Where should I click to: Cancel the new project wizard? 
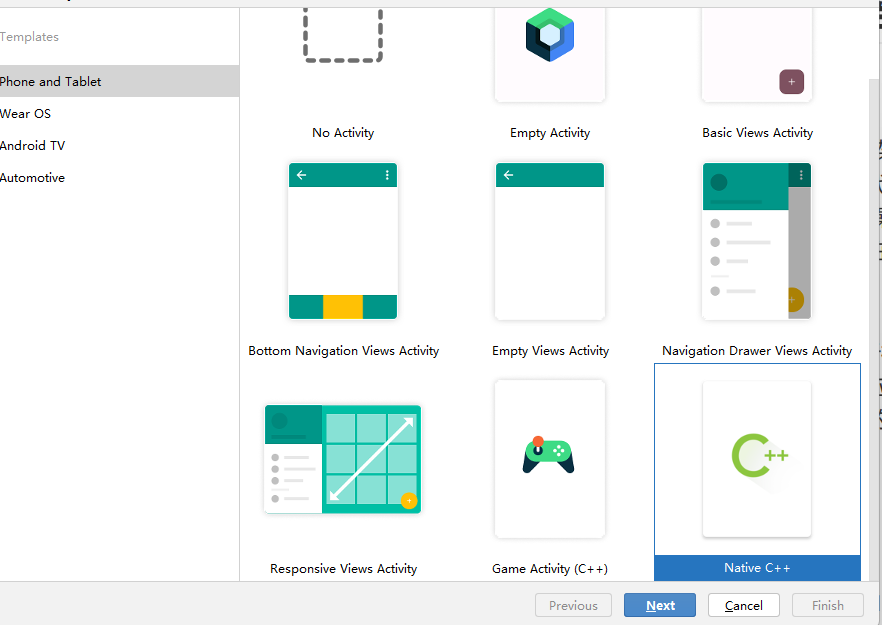pos(743,605)
